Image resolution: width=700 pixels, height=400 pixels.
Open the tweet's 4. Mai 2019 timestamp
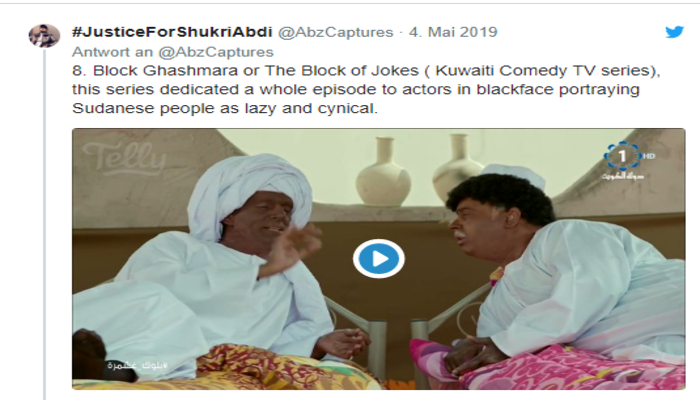coord(453,32)
